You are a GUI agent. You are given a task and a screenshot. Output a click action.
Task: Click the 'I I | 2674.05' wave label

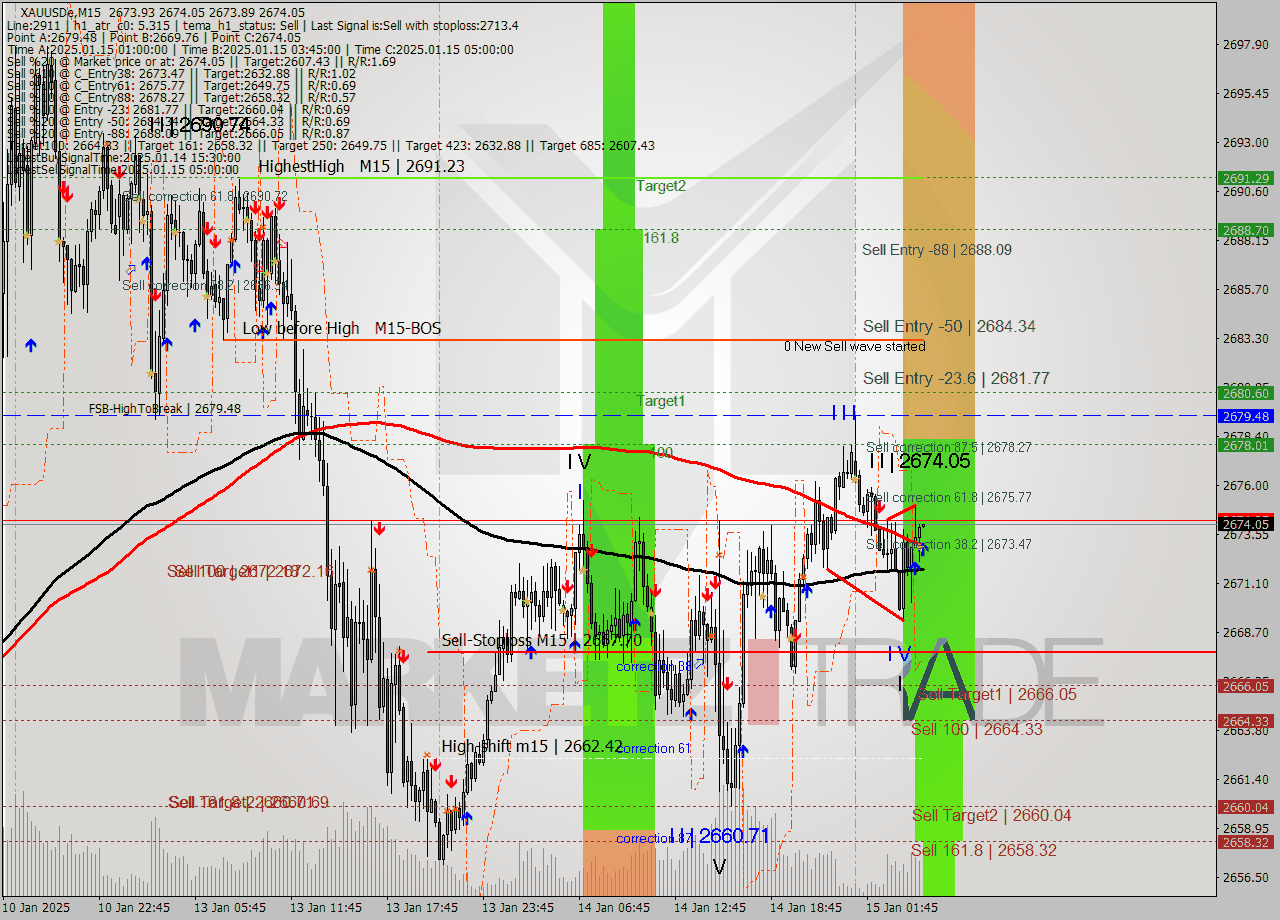919,461
